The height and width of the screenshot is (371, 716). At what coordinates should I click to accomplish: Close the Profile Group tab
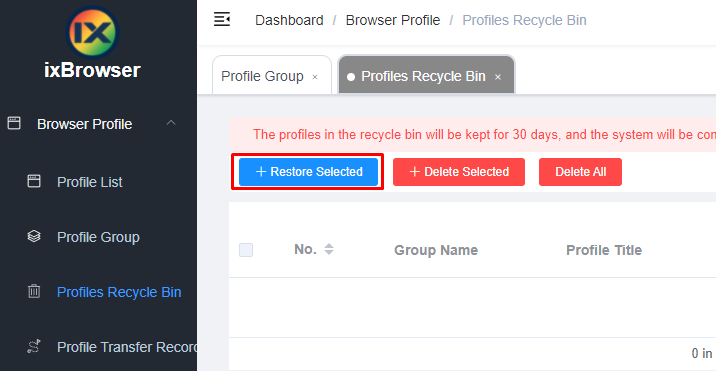tap(315, 77)
